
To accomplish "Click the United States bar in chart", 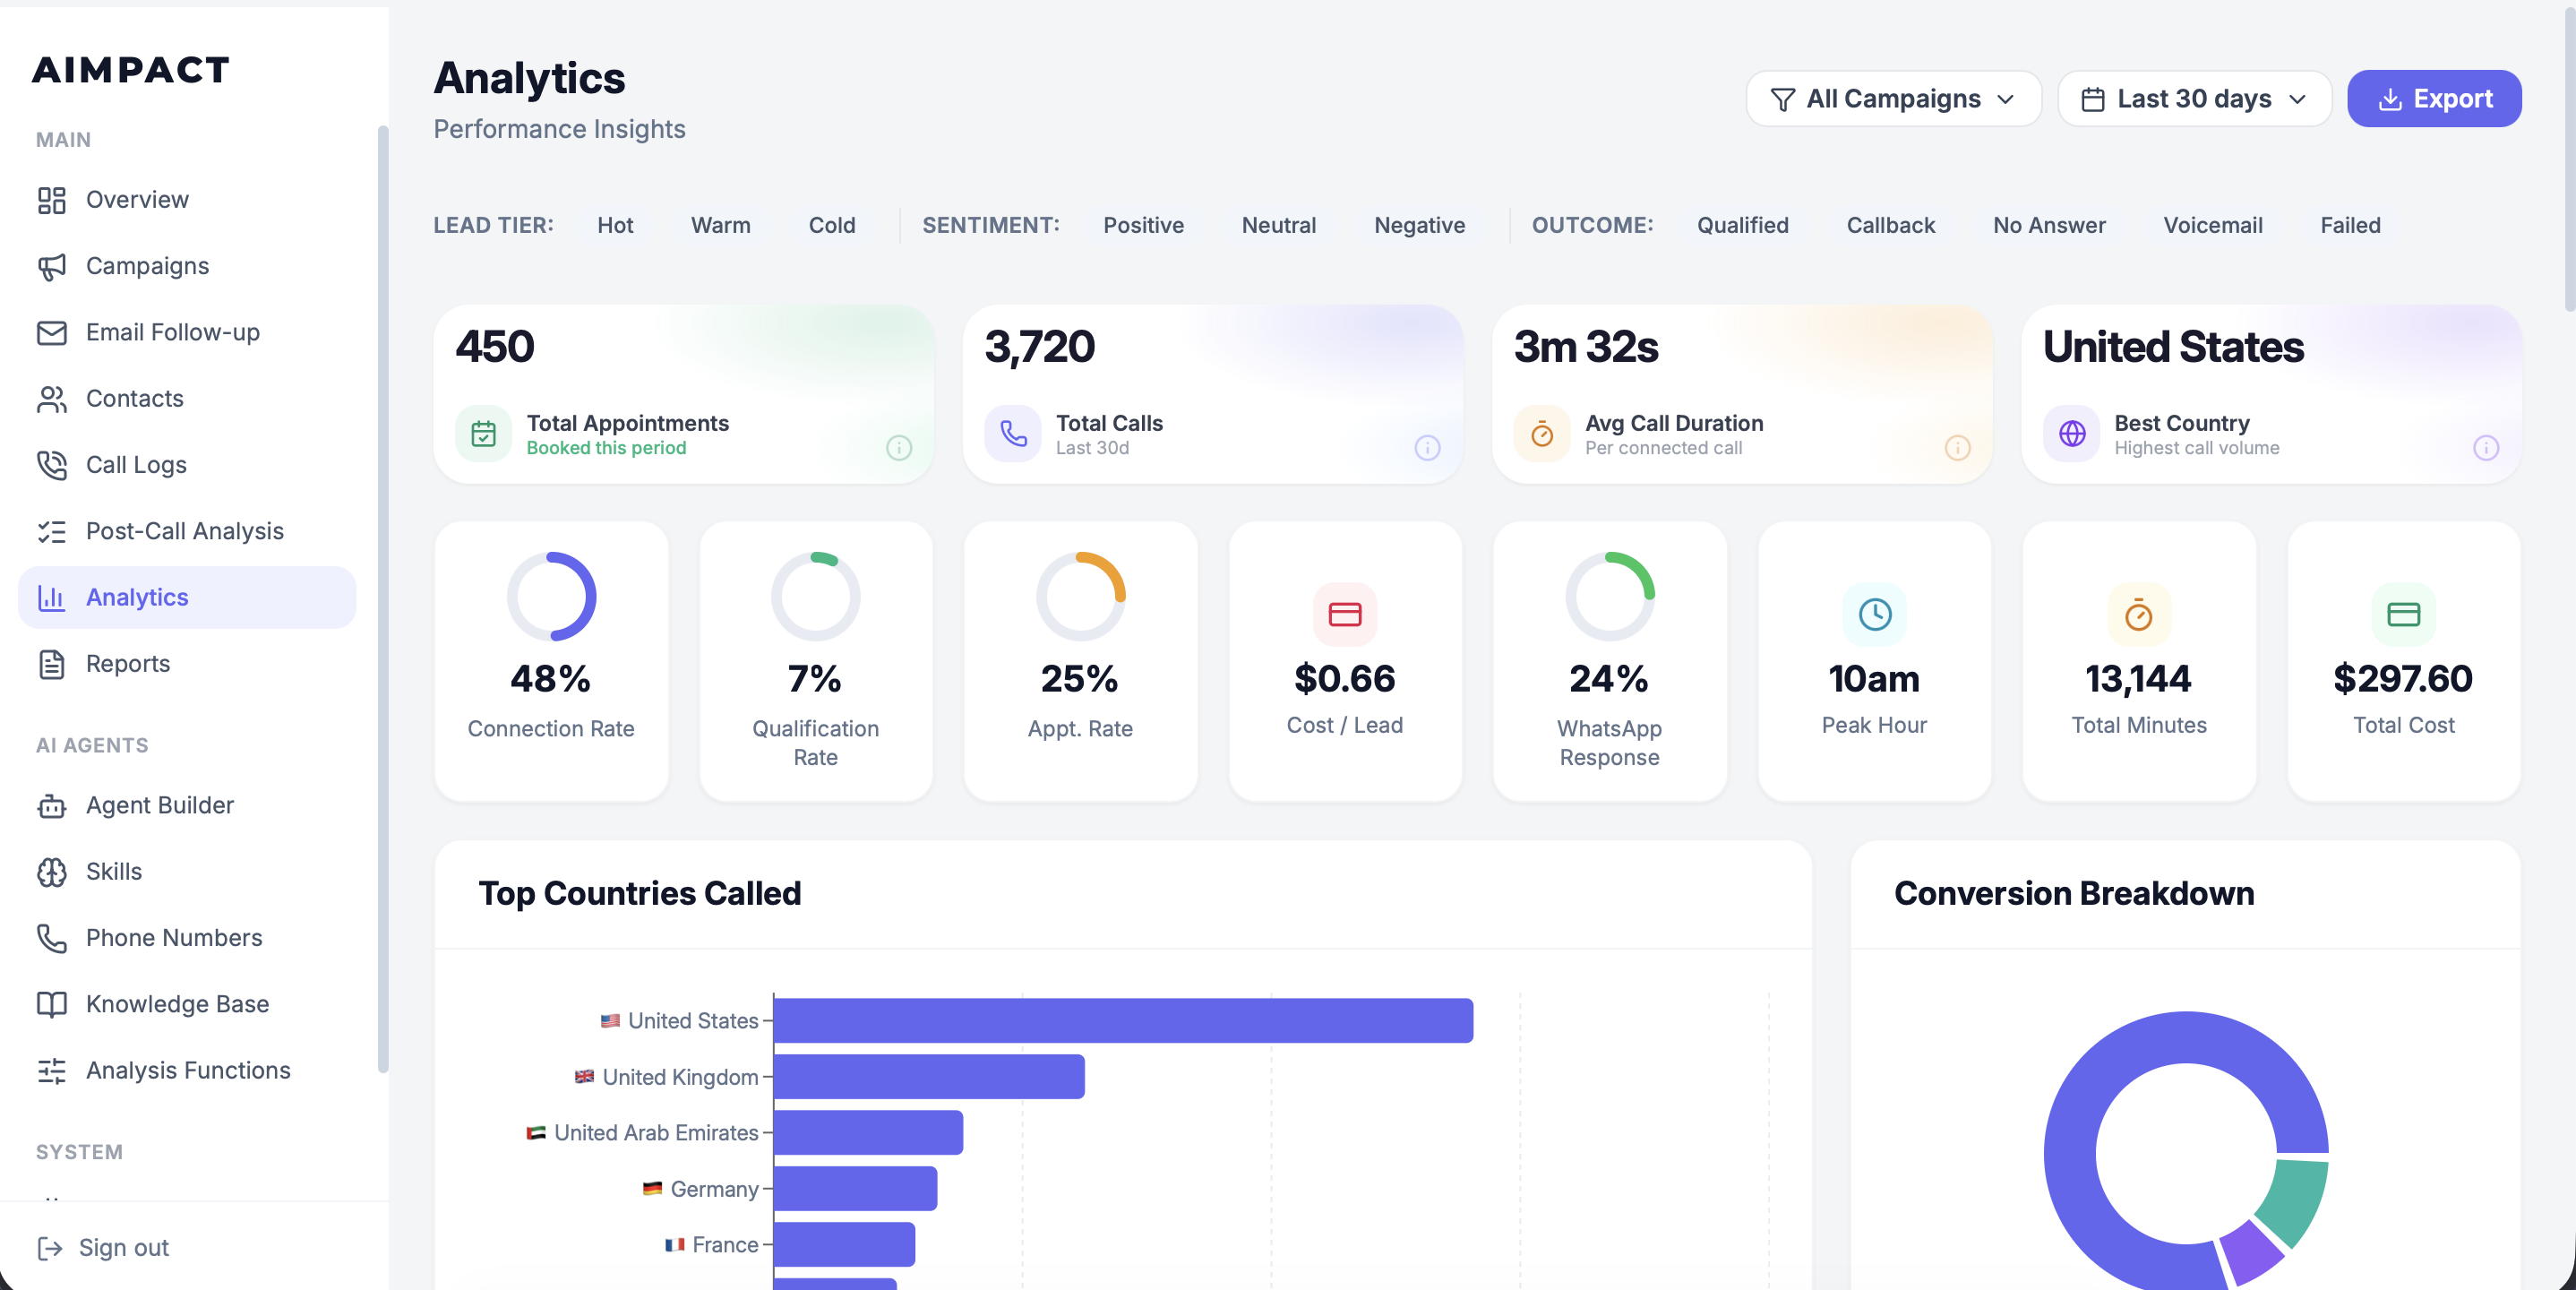I will [1123, 1021].
